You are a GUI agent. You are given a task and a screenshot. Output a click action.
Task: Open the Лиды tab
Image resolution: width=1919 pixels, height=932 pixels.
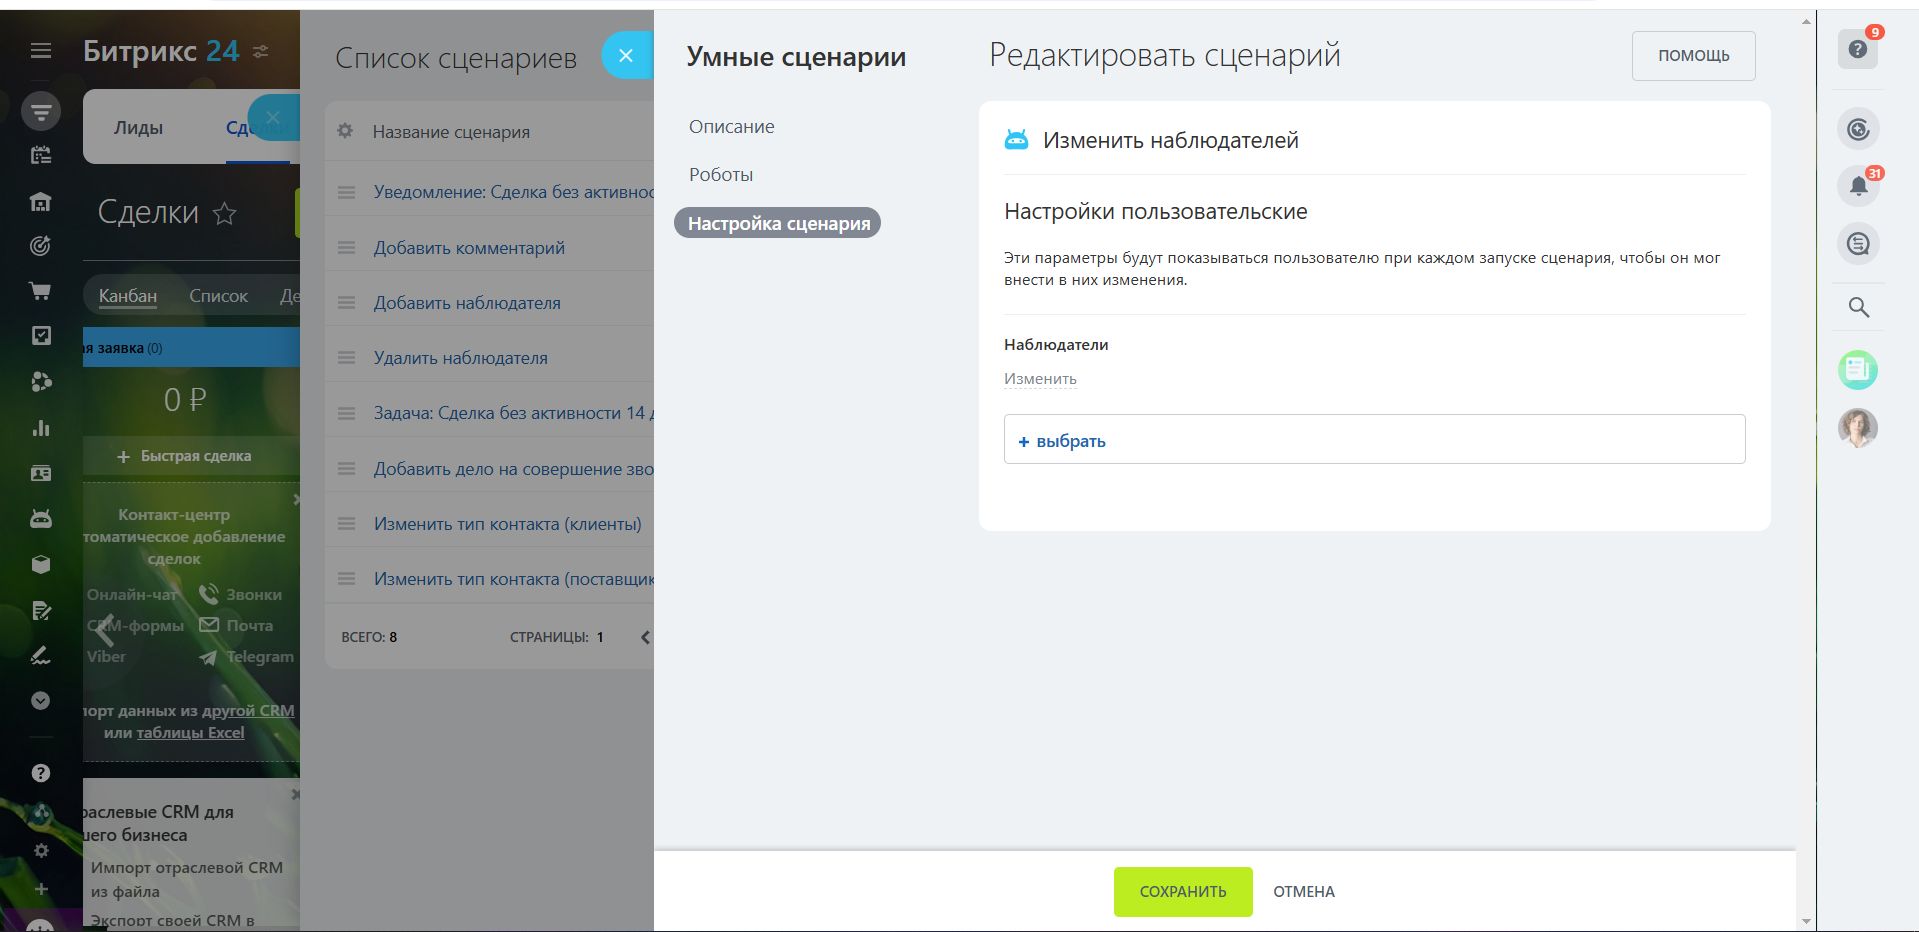(138, 128)
